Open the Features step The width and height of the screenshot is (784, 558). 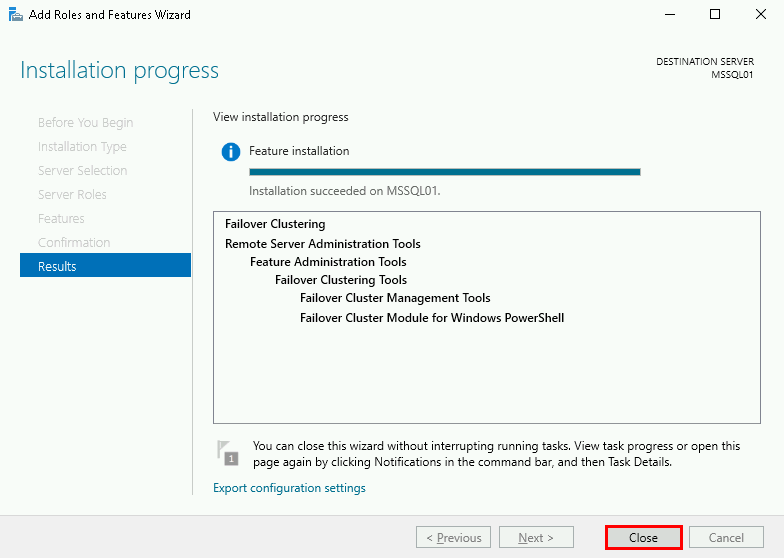[61, 219]
